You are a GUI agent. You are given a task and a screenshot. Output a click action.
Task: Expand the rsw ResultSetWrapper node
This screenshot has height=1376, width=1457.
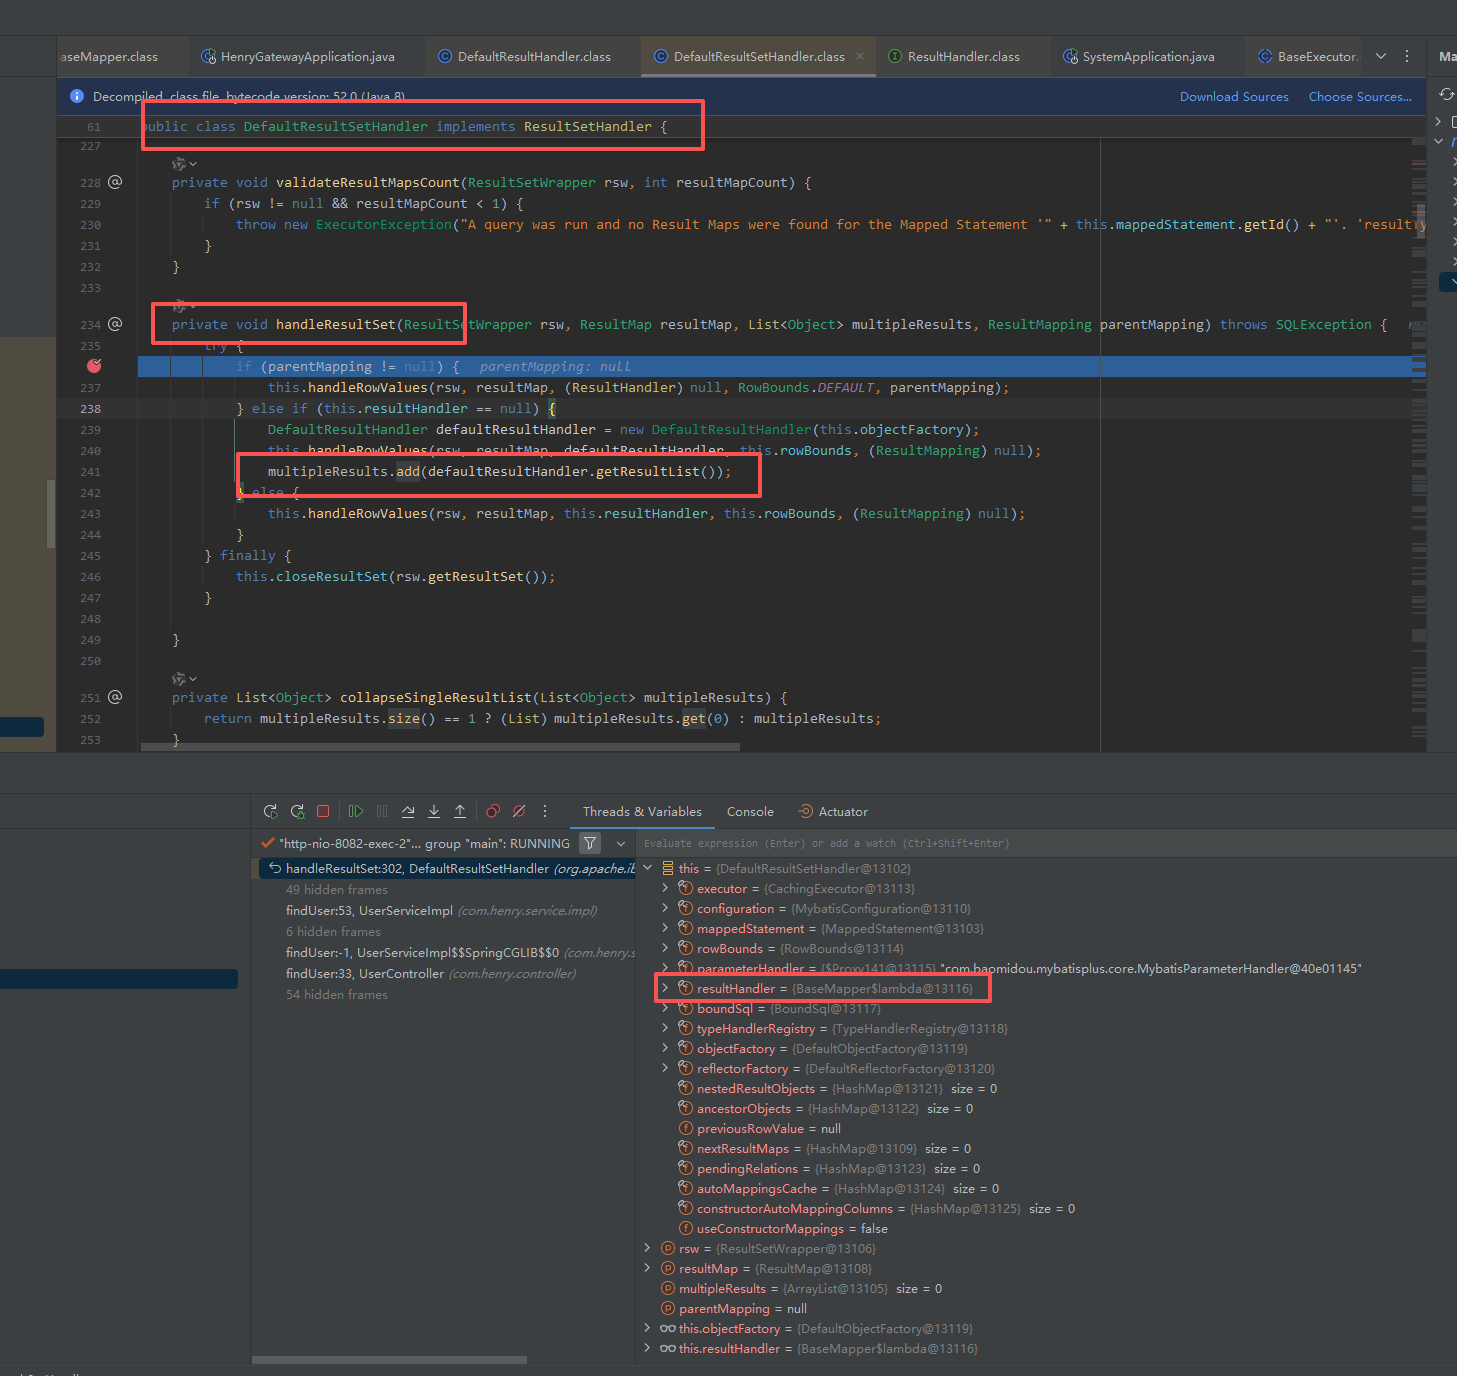(648, 1248)
